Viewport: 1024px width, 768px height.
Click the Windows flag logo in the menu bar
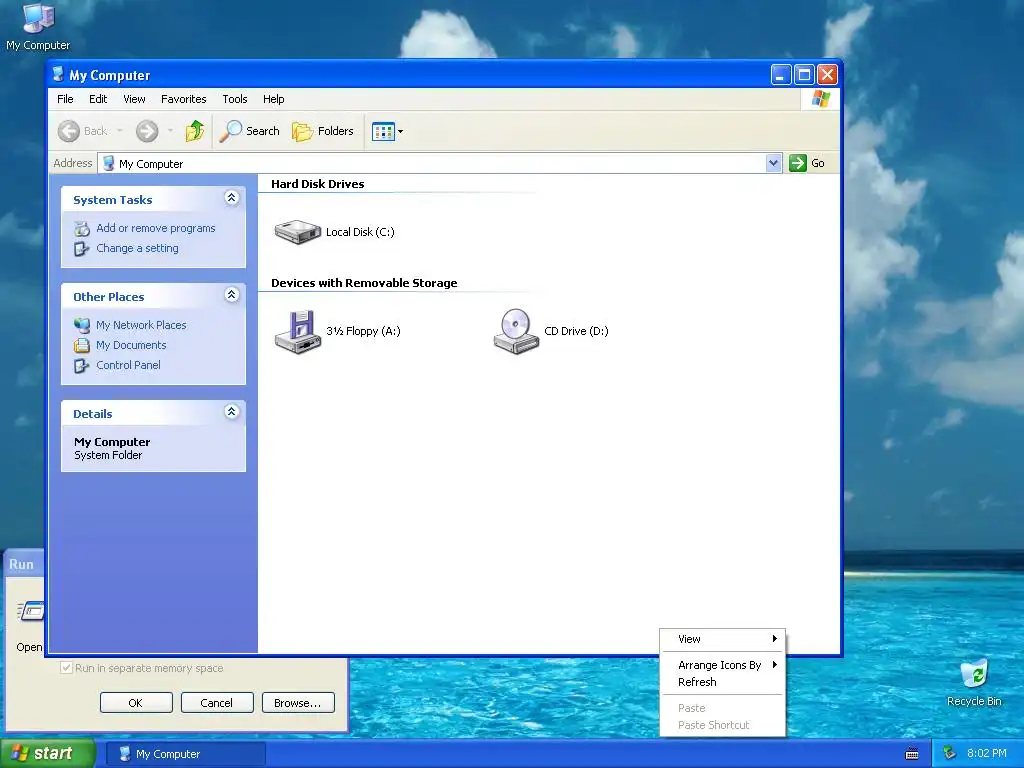[821, 99]
